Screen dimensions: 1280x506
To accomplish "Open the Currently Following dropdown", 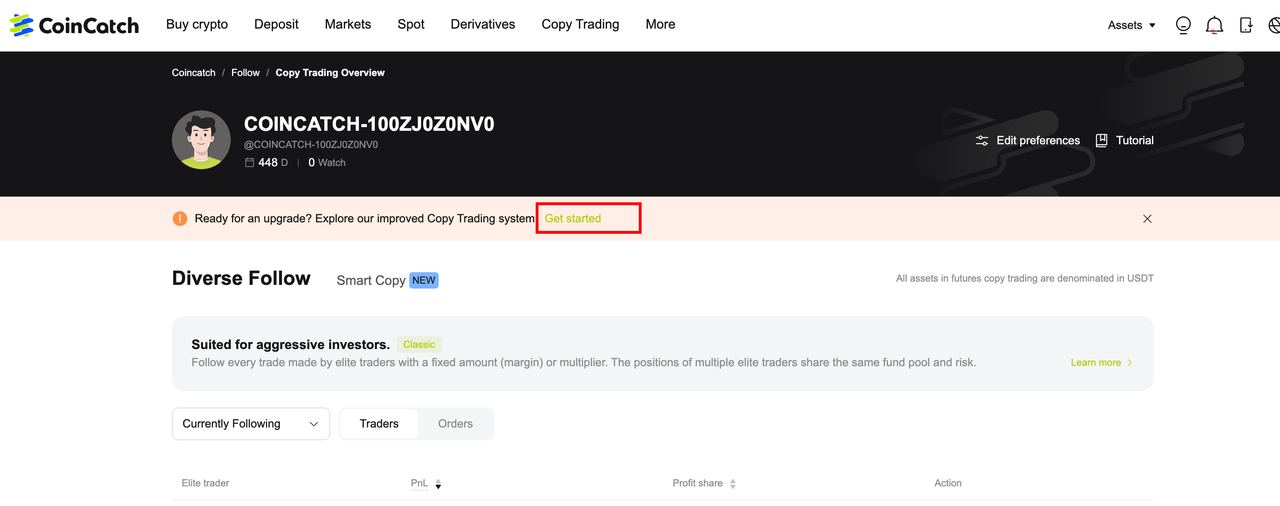I will tap(250, 424).
